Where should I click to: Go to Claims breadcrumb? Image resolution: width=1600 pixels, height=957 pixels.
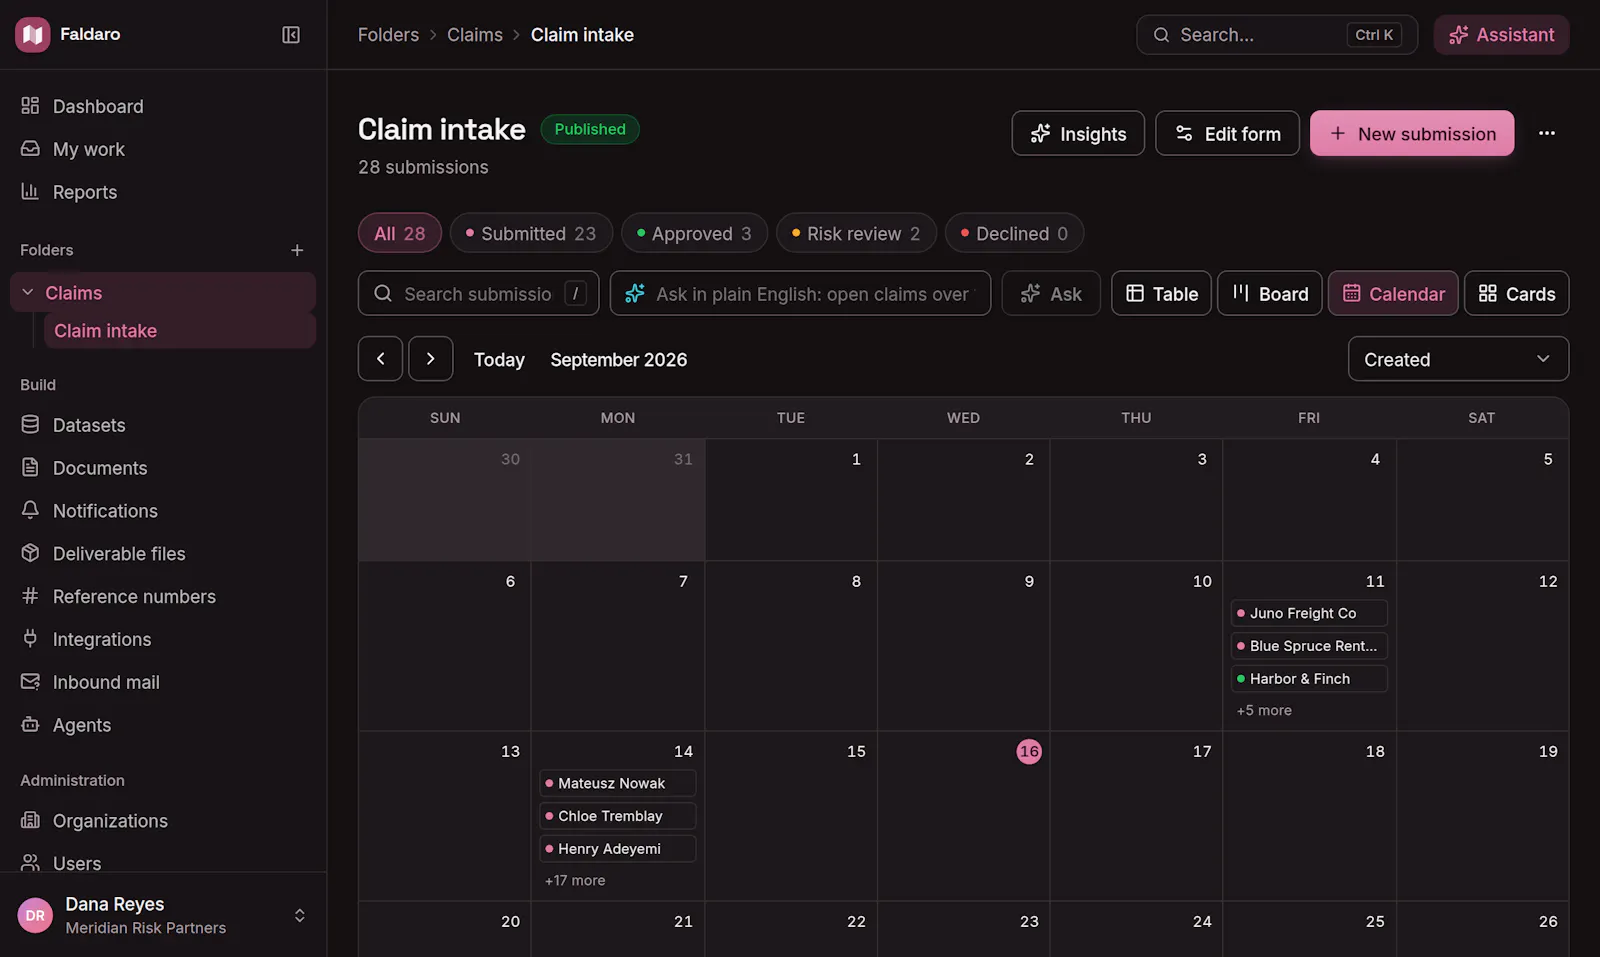[475, 35]
